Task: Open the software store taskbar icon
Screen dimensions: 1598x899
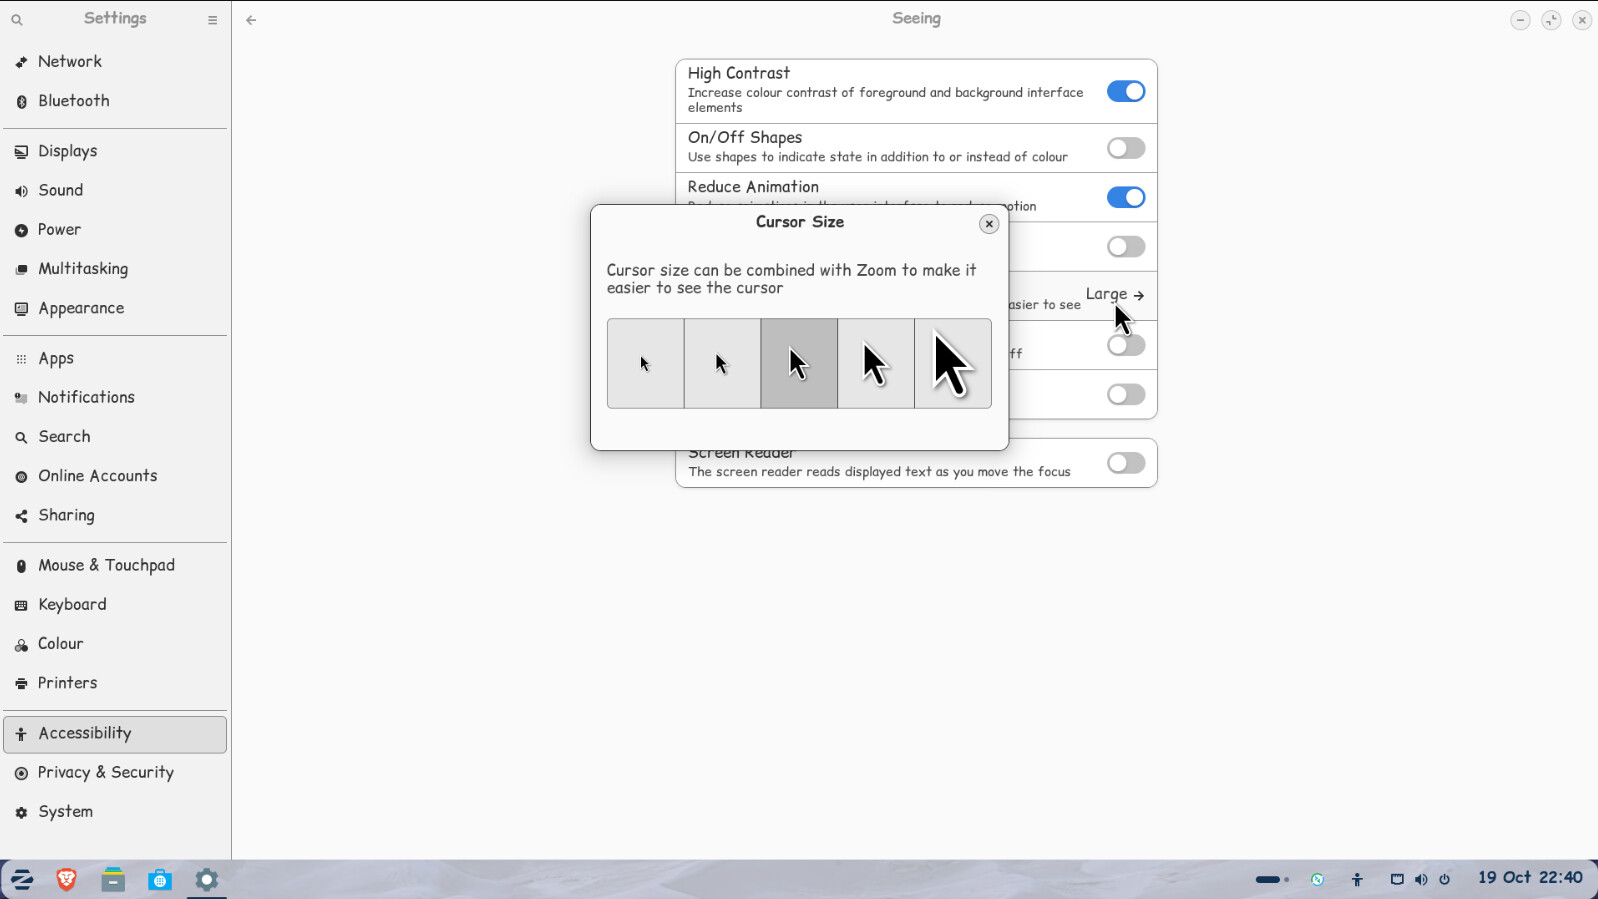Action: (x=160, y=880)
